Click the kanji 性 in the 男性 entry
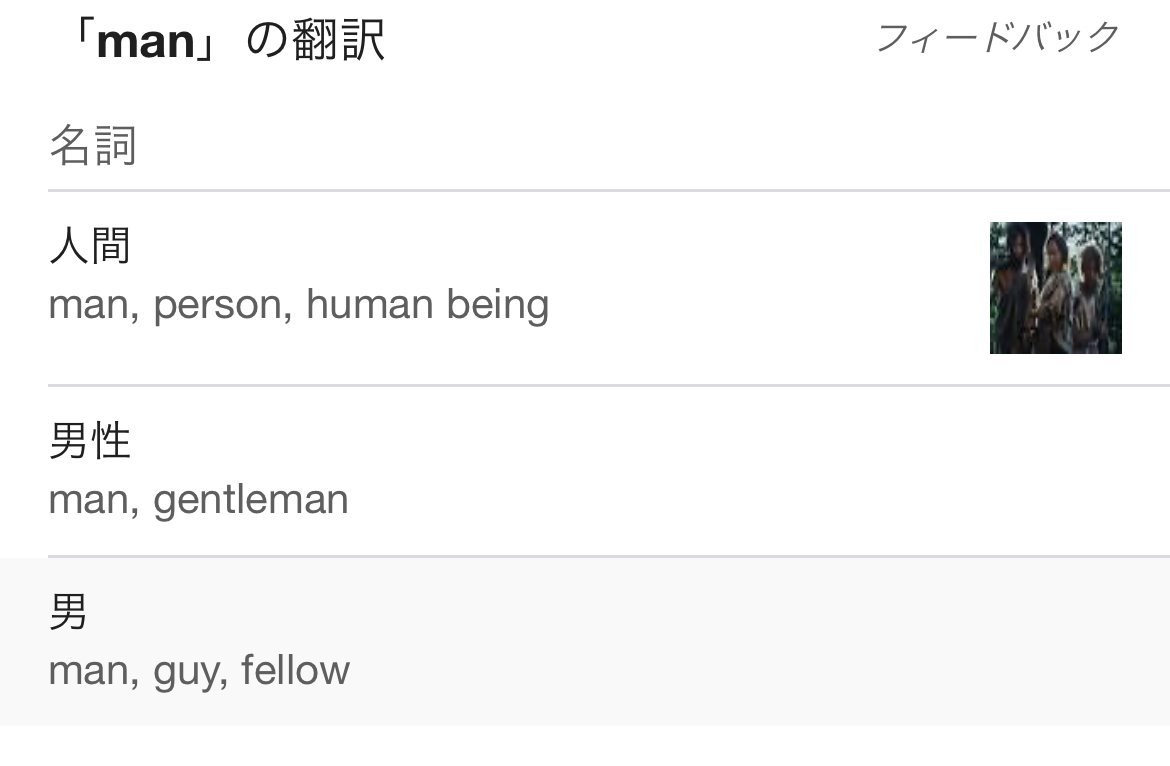1170x766 pixels. [x=111, y=440]
